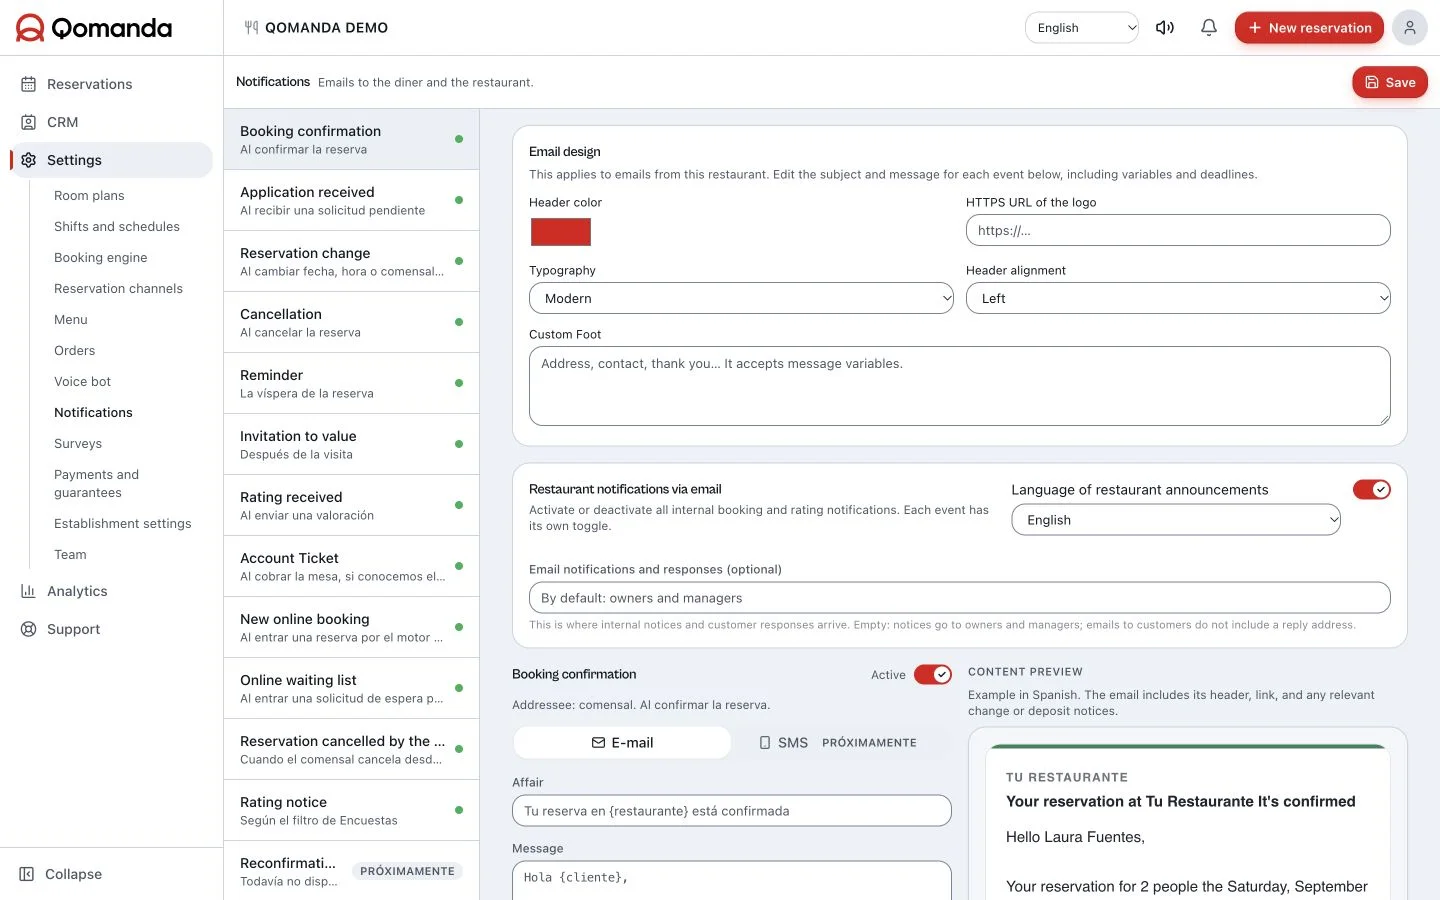This screenshot has height=900, width=1440.
Task: Open Shifts and schedules settings
Action: click(117, 227)
